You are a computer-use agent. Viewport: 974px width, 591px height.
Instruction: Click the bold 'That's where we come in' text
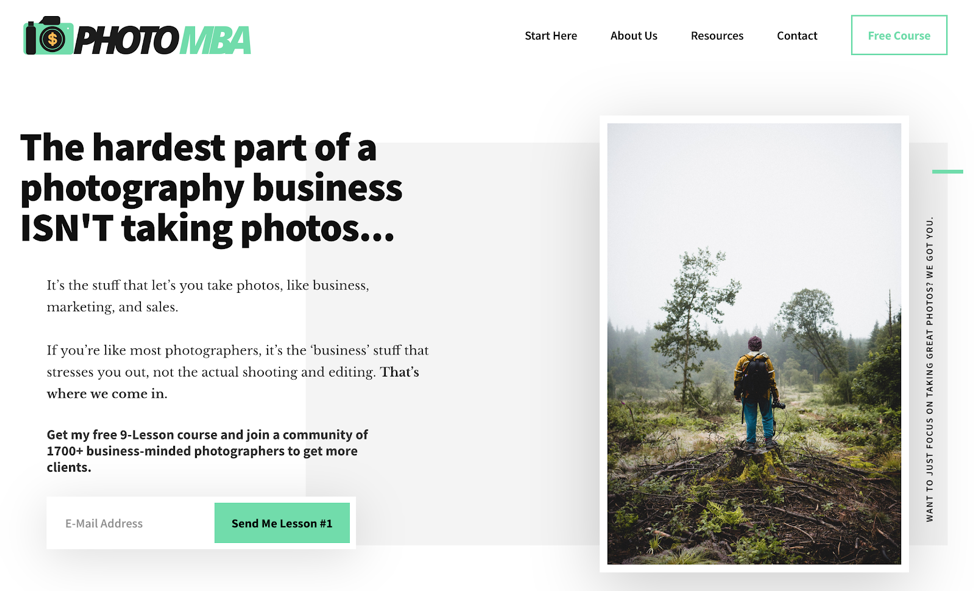pyautogui.click(x=233, y=383)
